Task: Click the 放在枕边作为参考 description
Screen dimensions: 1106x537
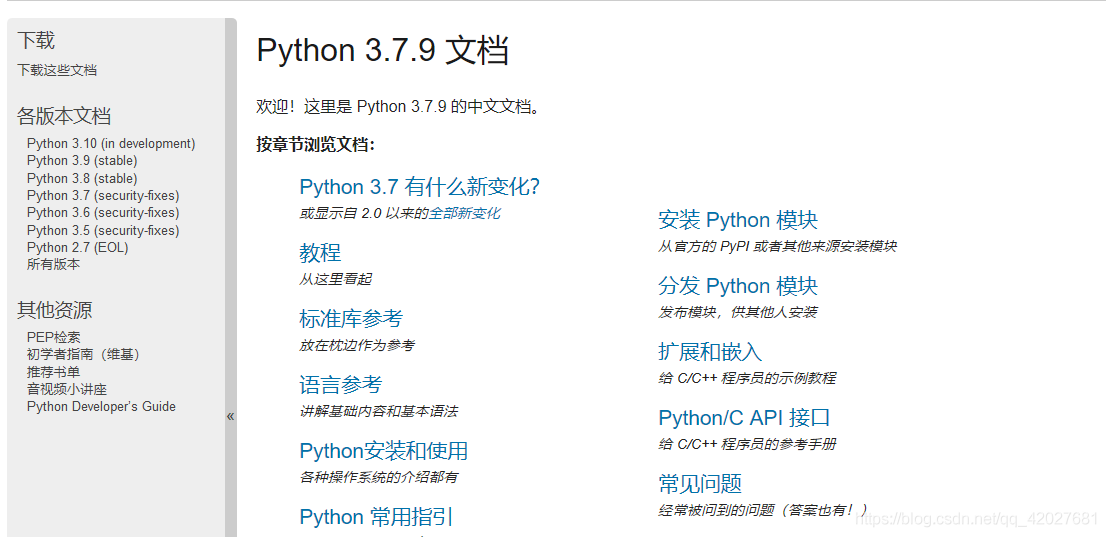Action: pos(357,345)
